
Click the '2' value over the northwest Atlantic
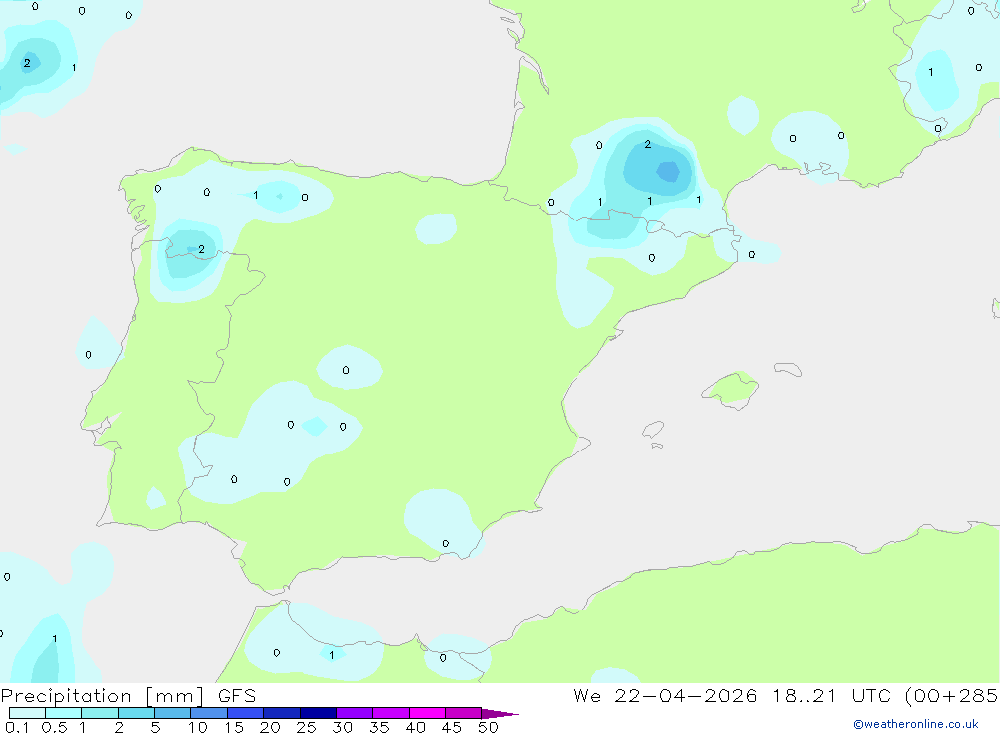click(x=27, y=63)
